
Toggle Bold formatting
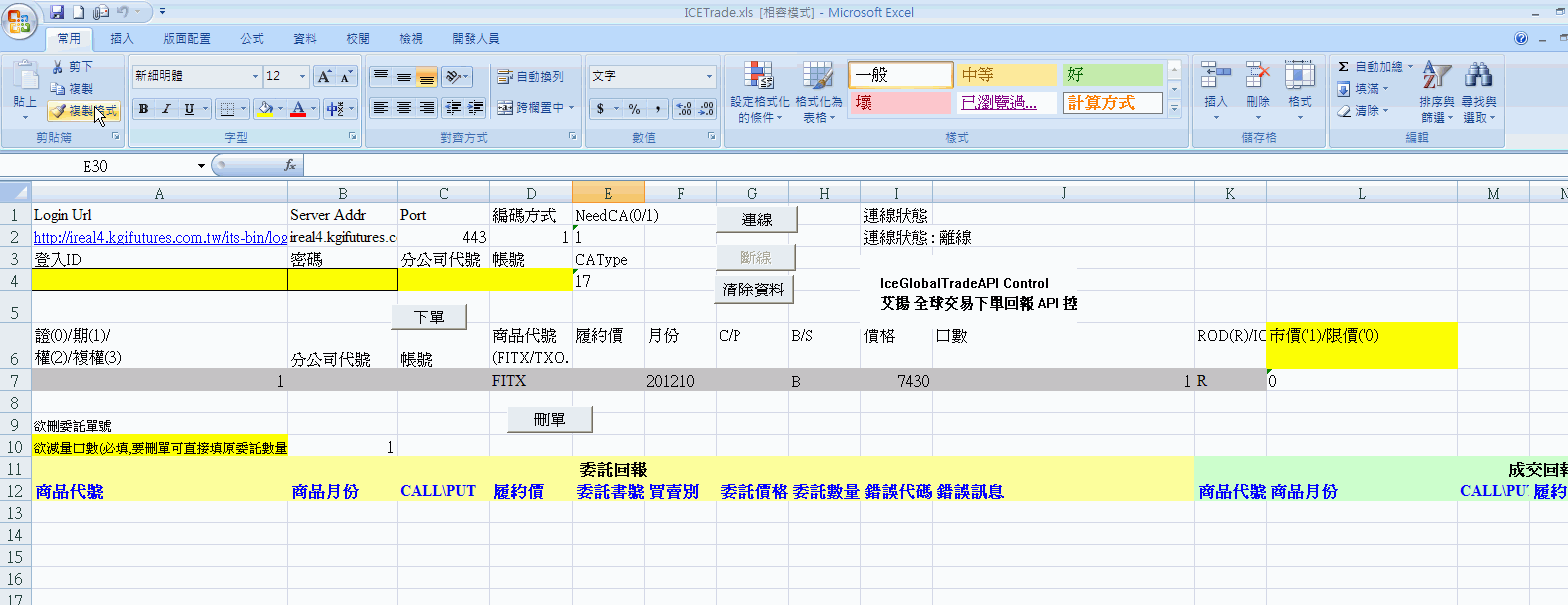pos(144,108)
